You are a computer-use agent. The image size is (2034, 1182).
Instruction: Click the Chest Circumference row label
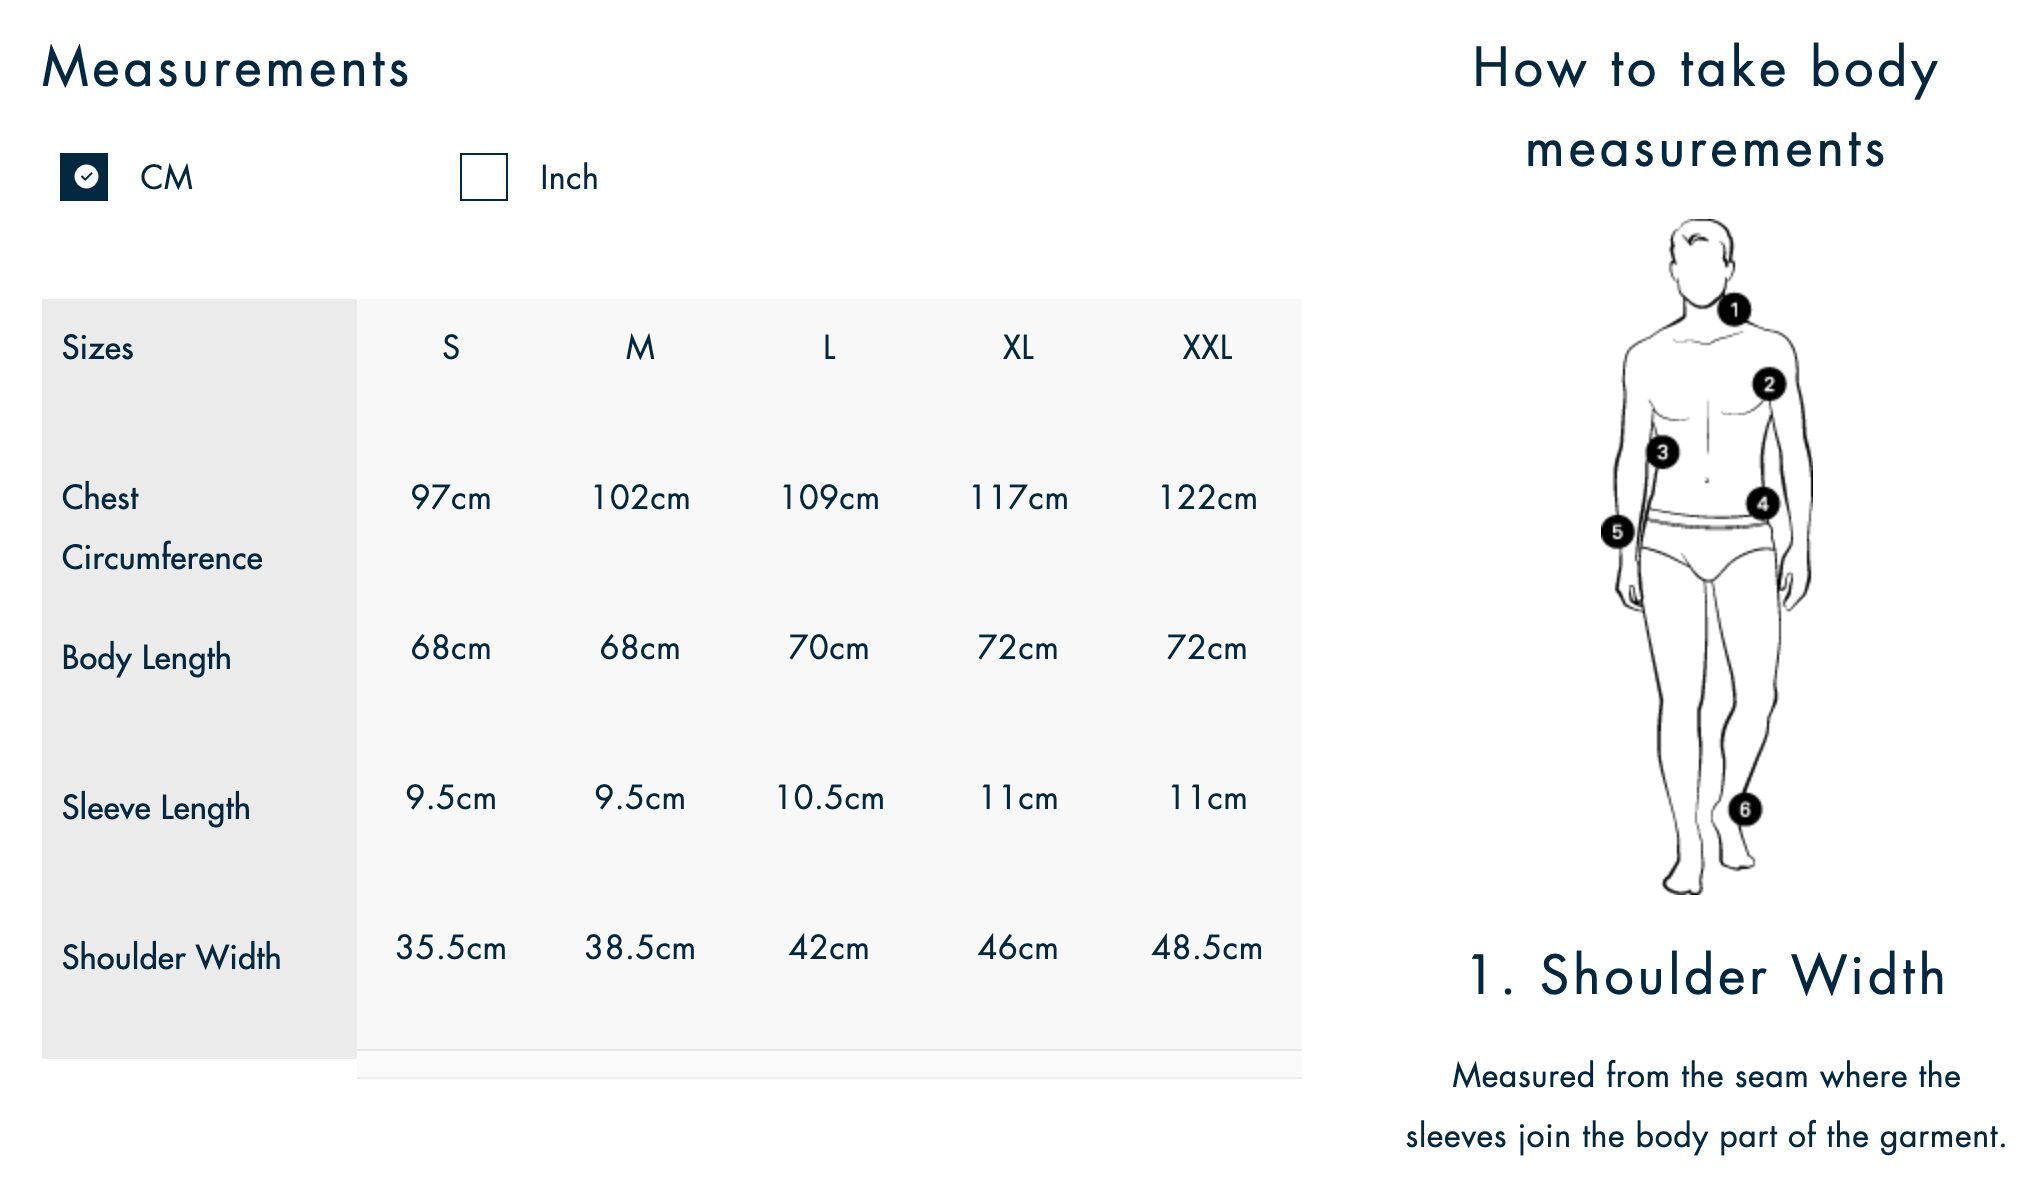click(161, 527)
